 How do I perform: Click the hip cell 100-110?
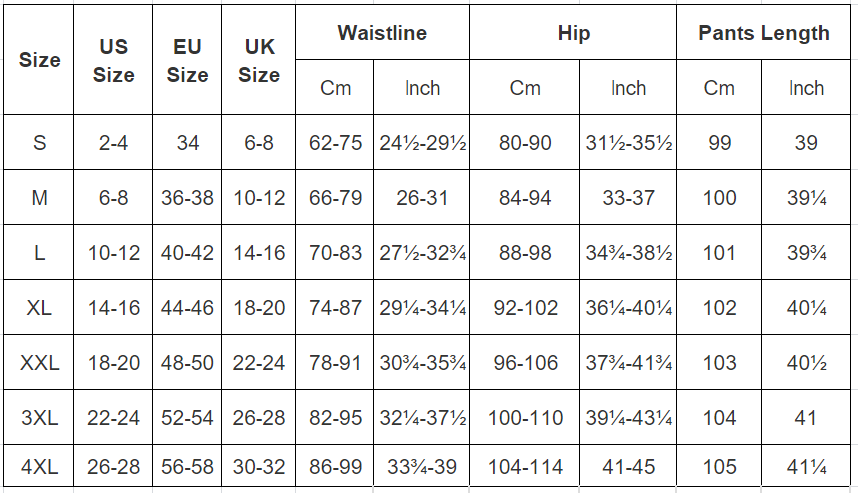tap(525, 417)
